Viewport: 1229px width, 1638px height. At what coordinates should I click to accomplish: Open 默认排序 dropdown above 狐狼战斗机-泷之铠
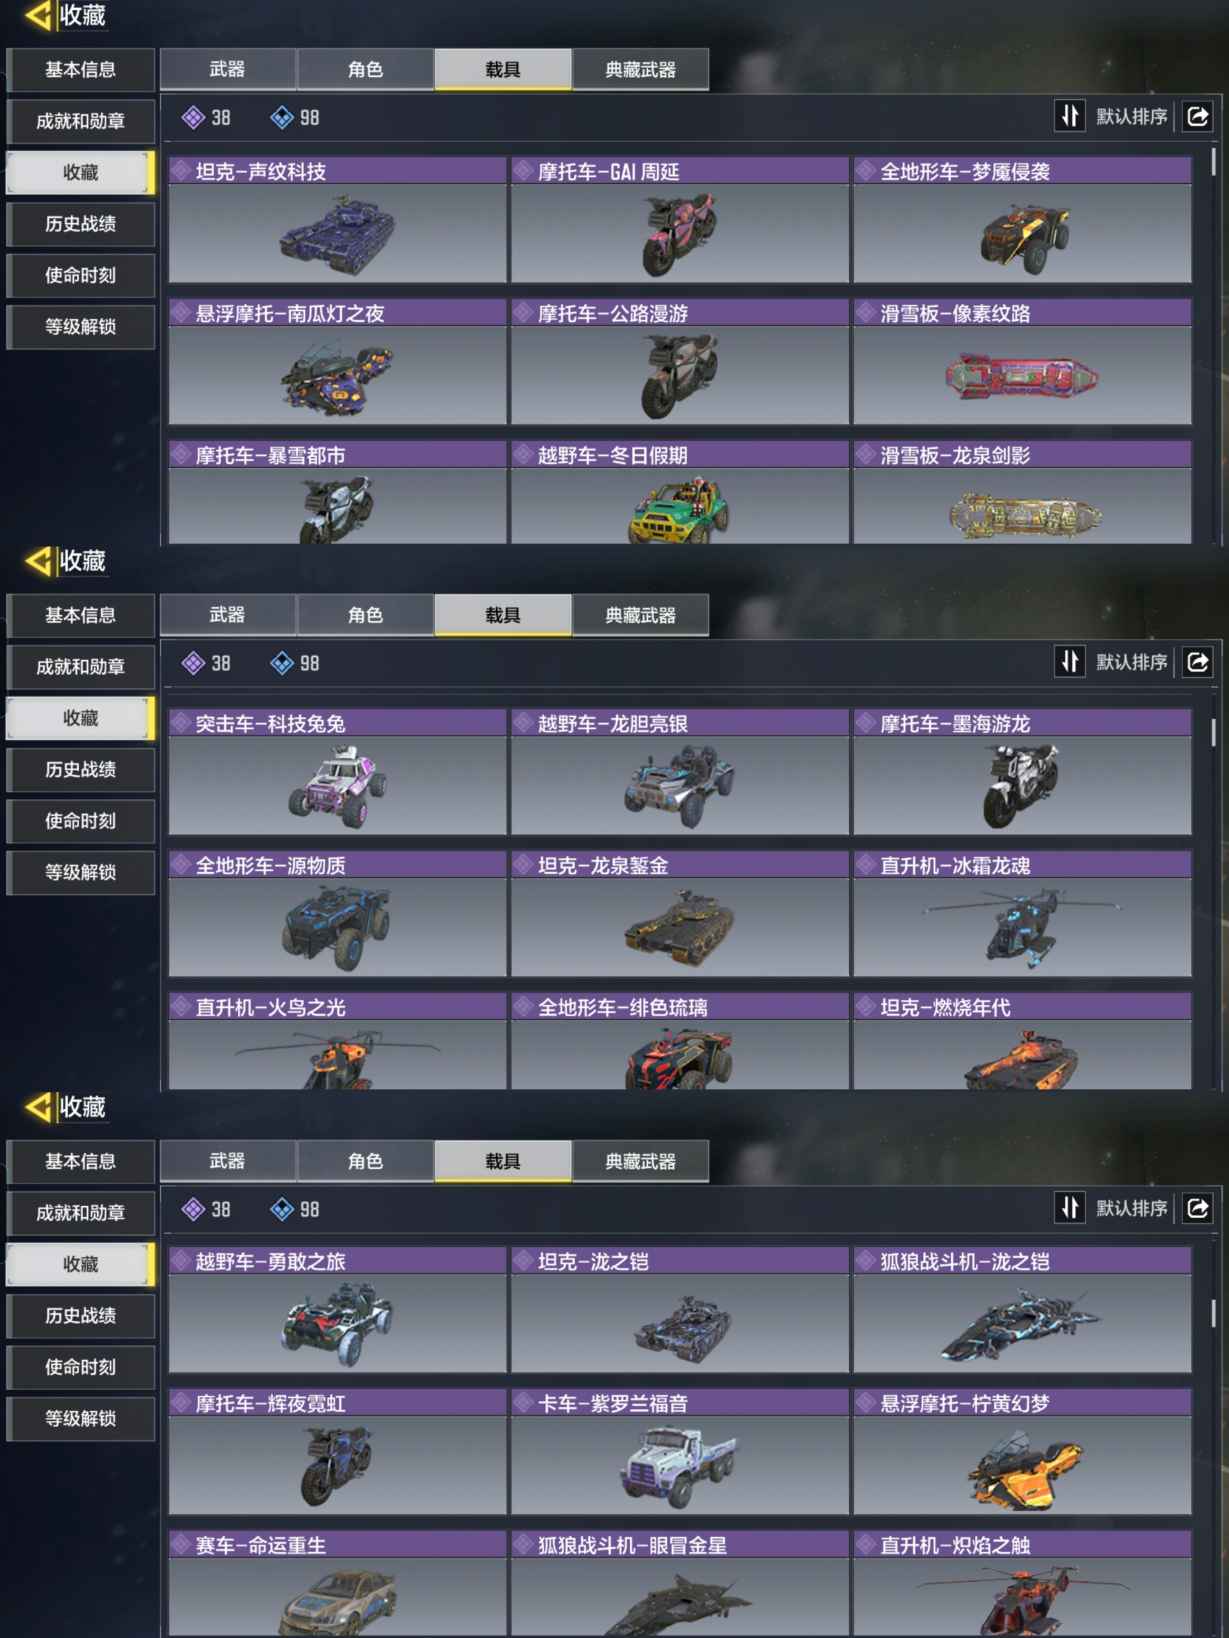pos(1131,1208)
